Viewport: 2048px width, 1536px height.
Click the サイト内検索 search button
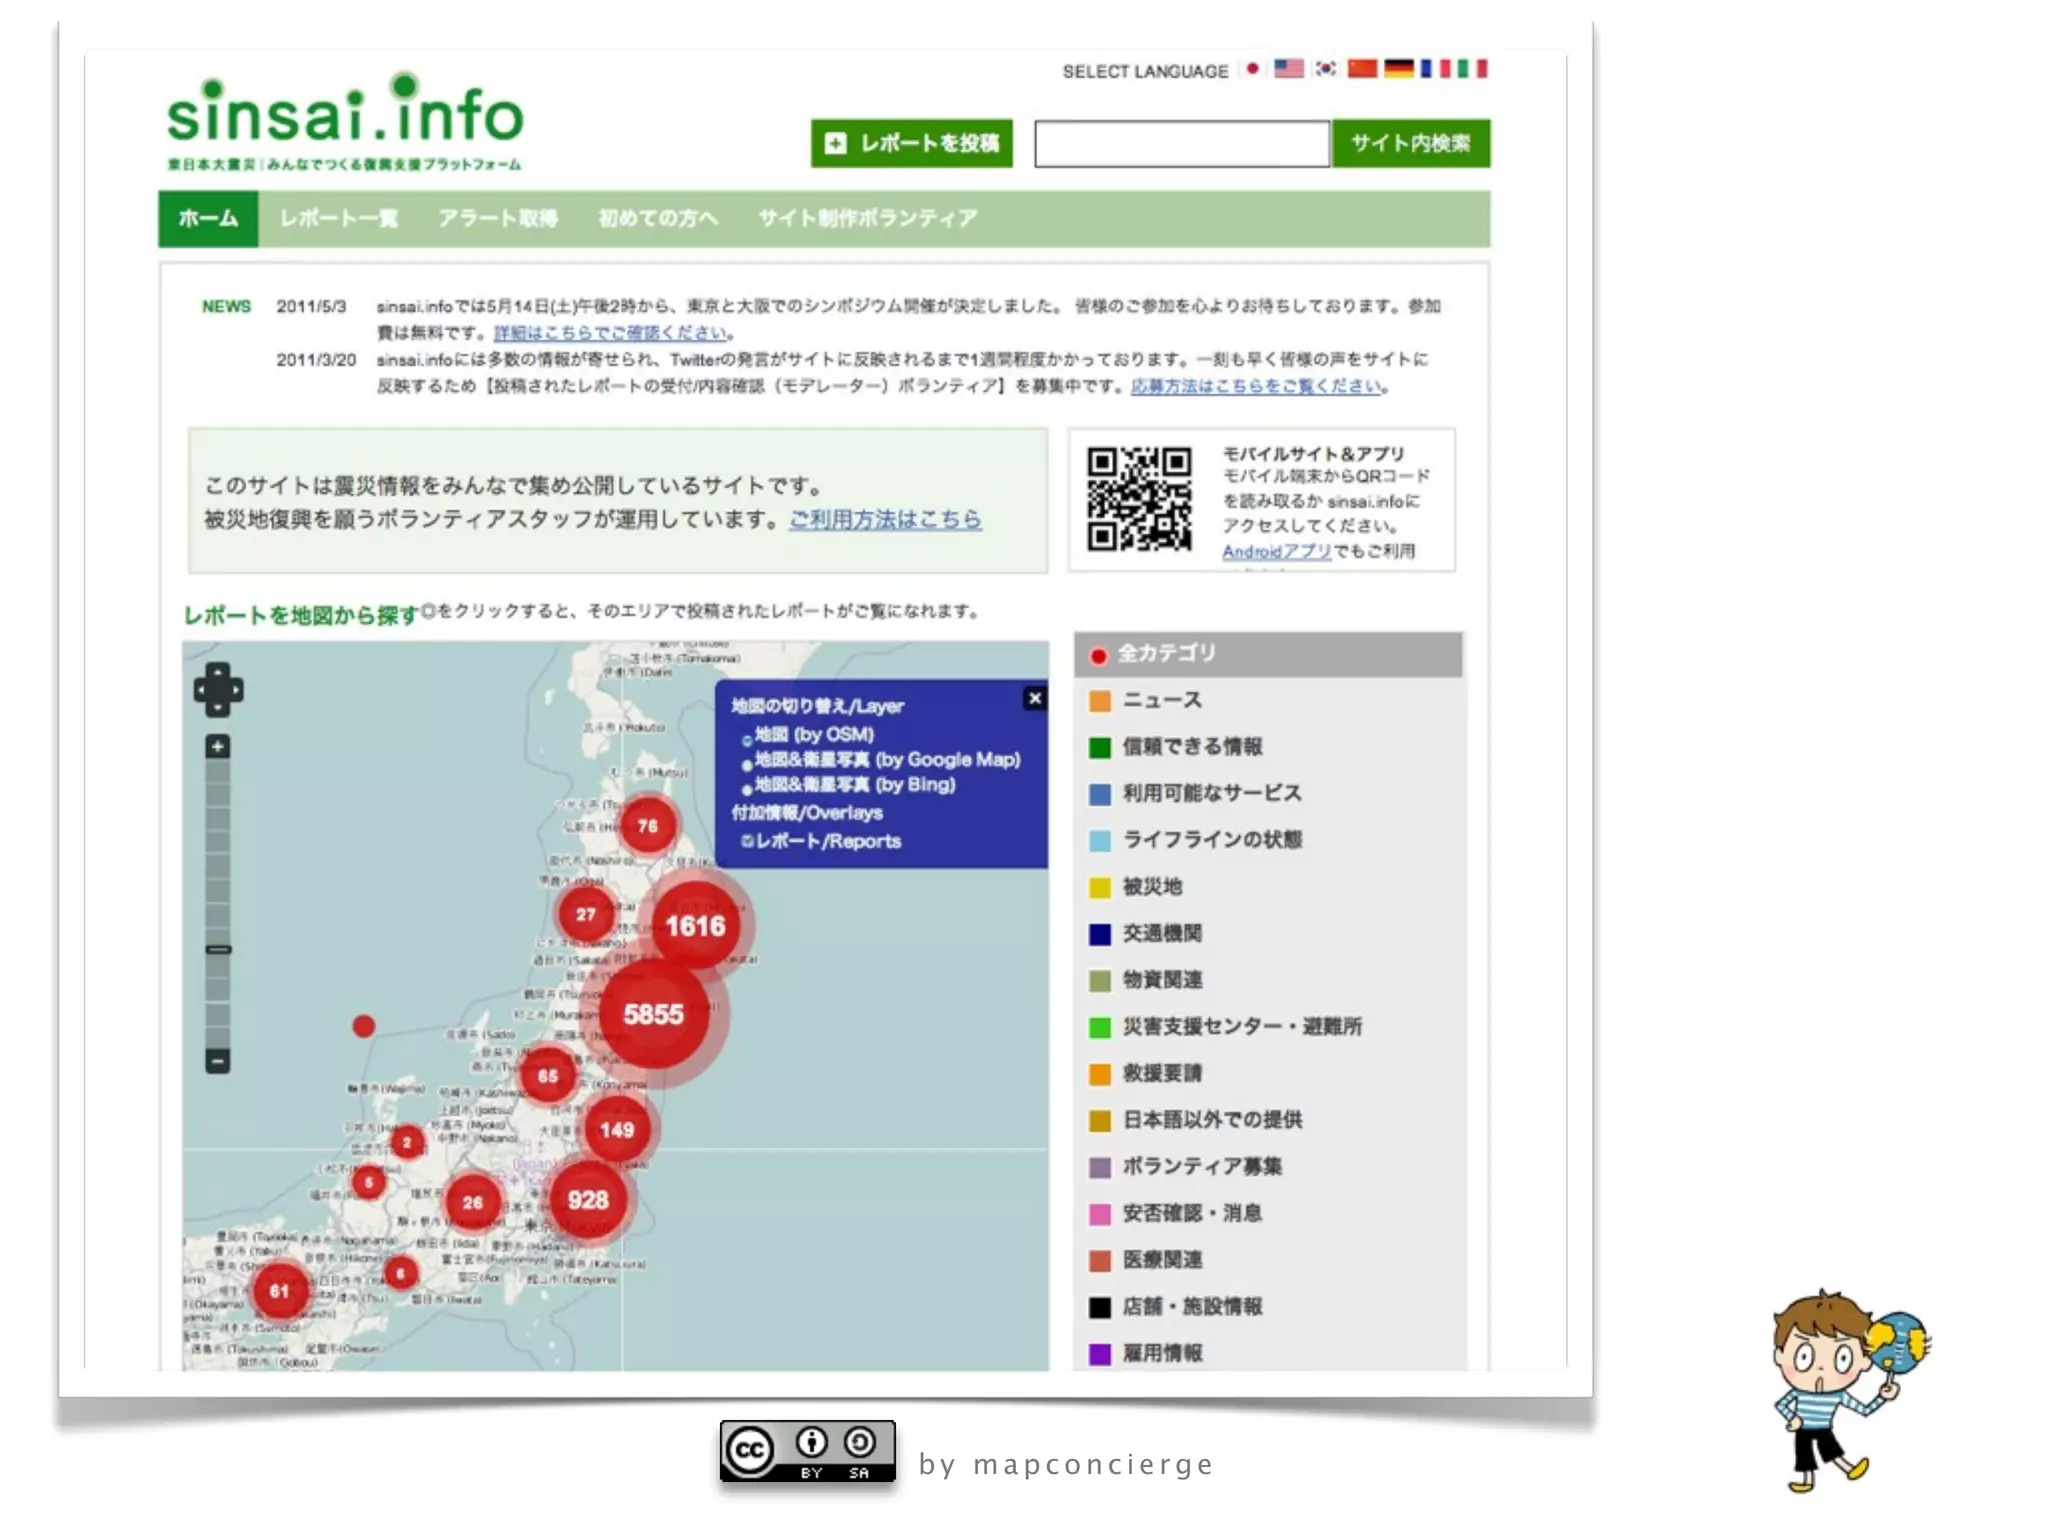(1410, 143)
